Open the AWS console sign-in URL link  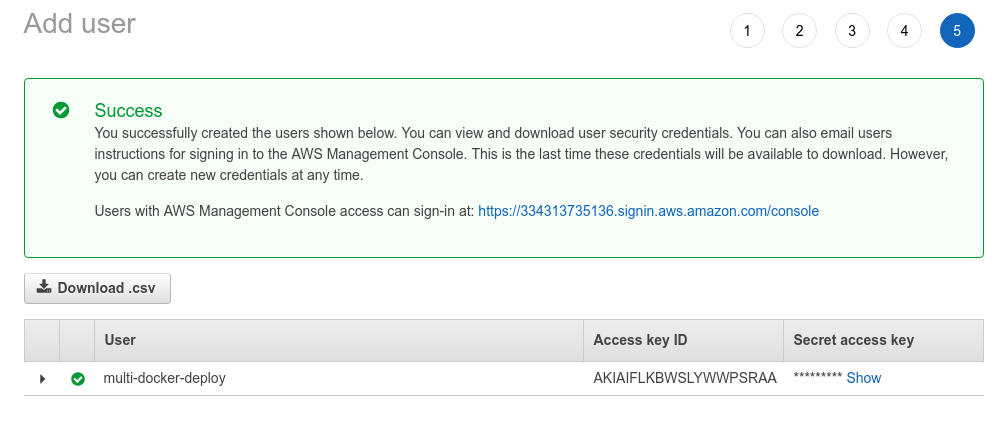click(648, 211)
